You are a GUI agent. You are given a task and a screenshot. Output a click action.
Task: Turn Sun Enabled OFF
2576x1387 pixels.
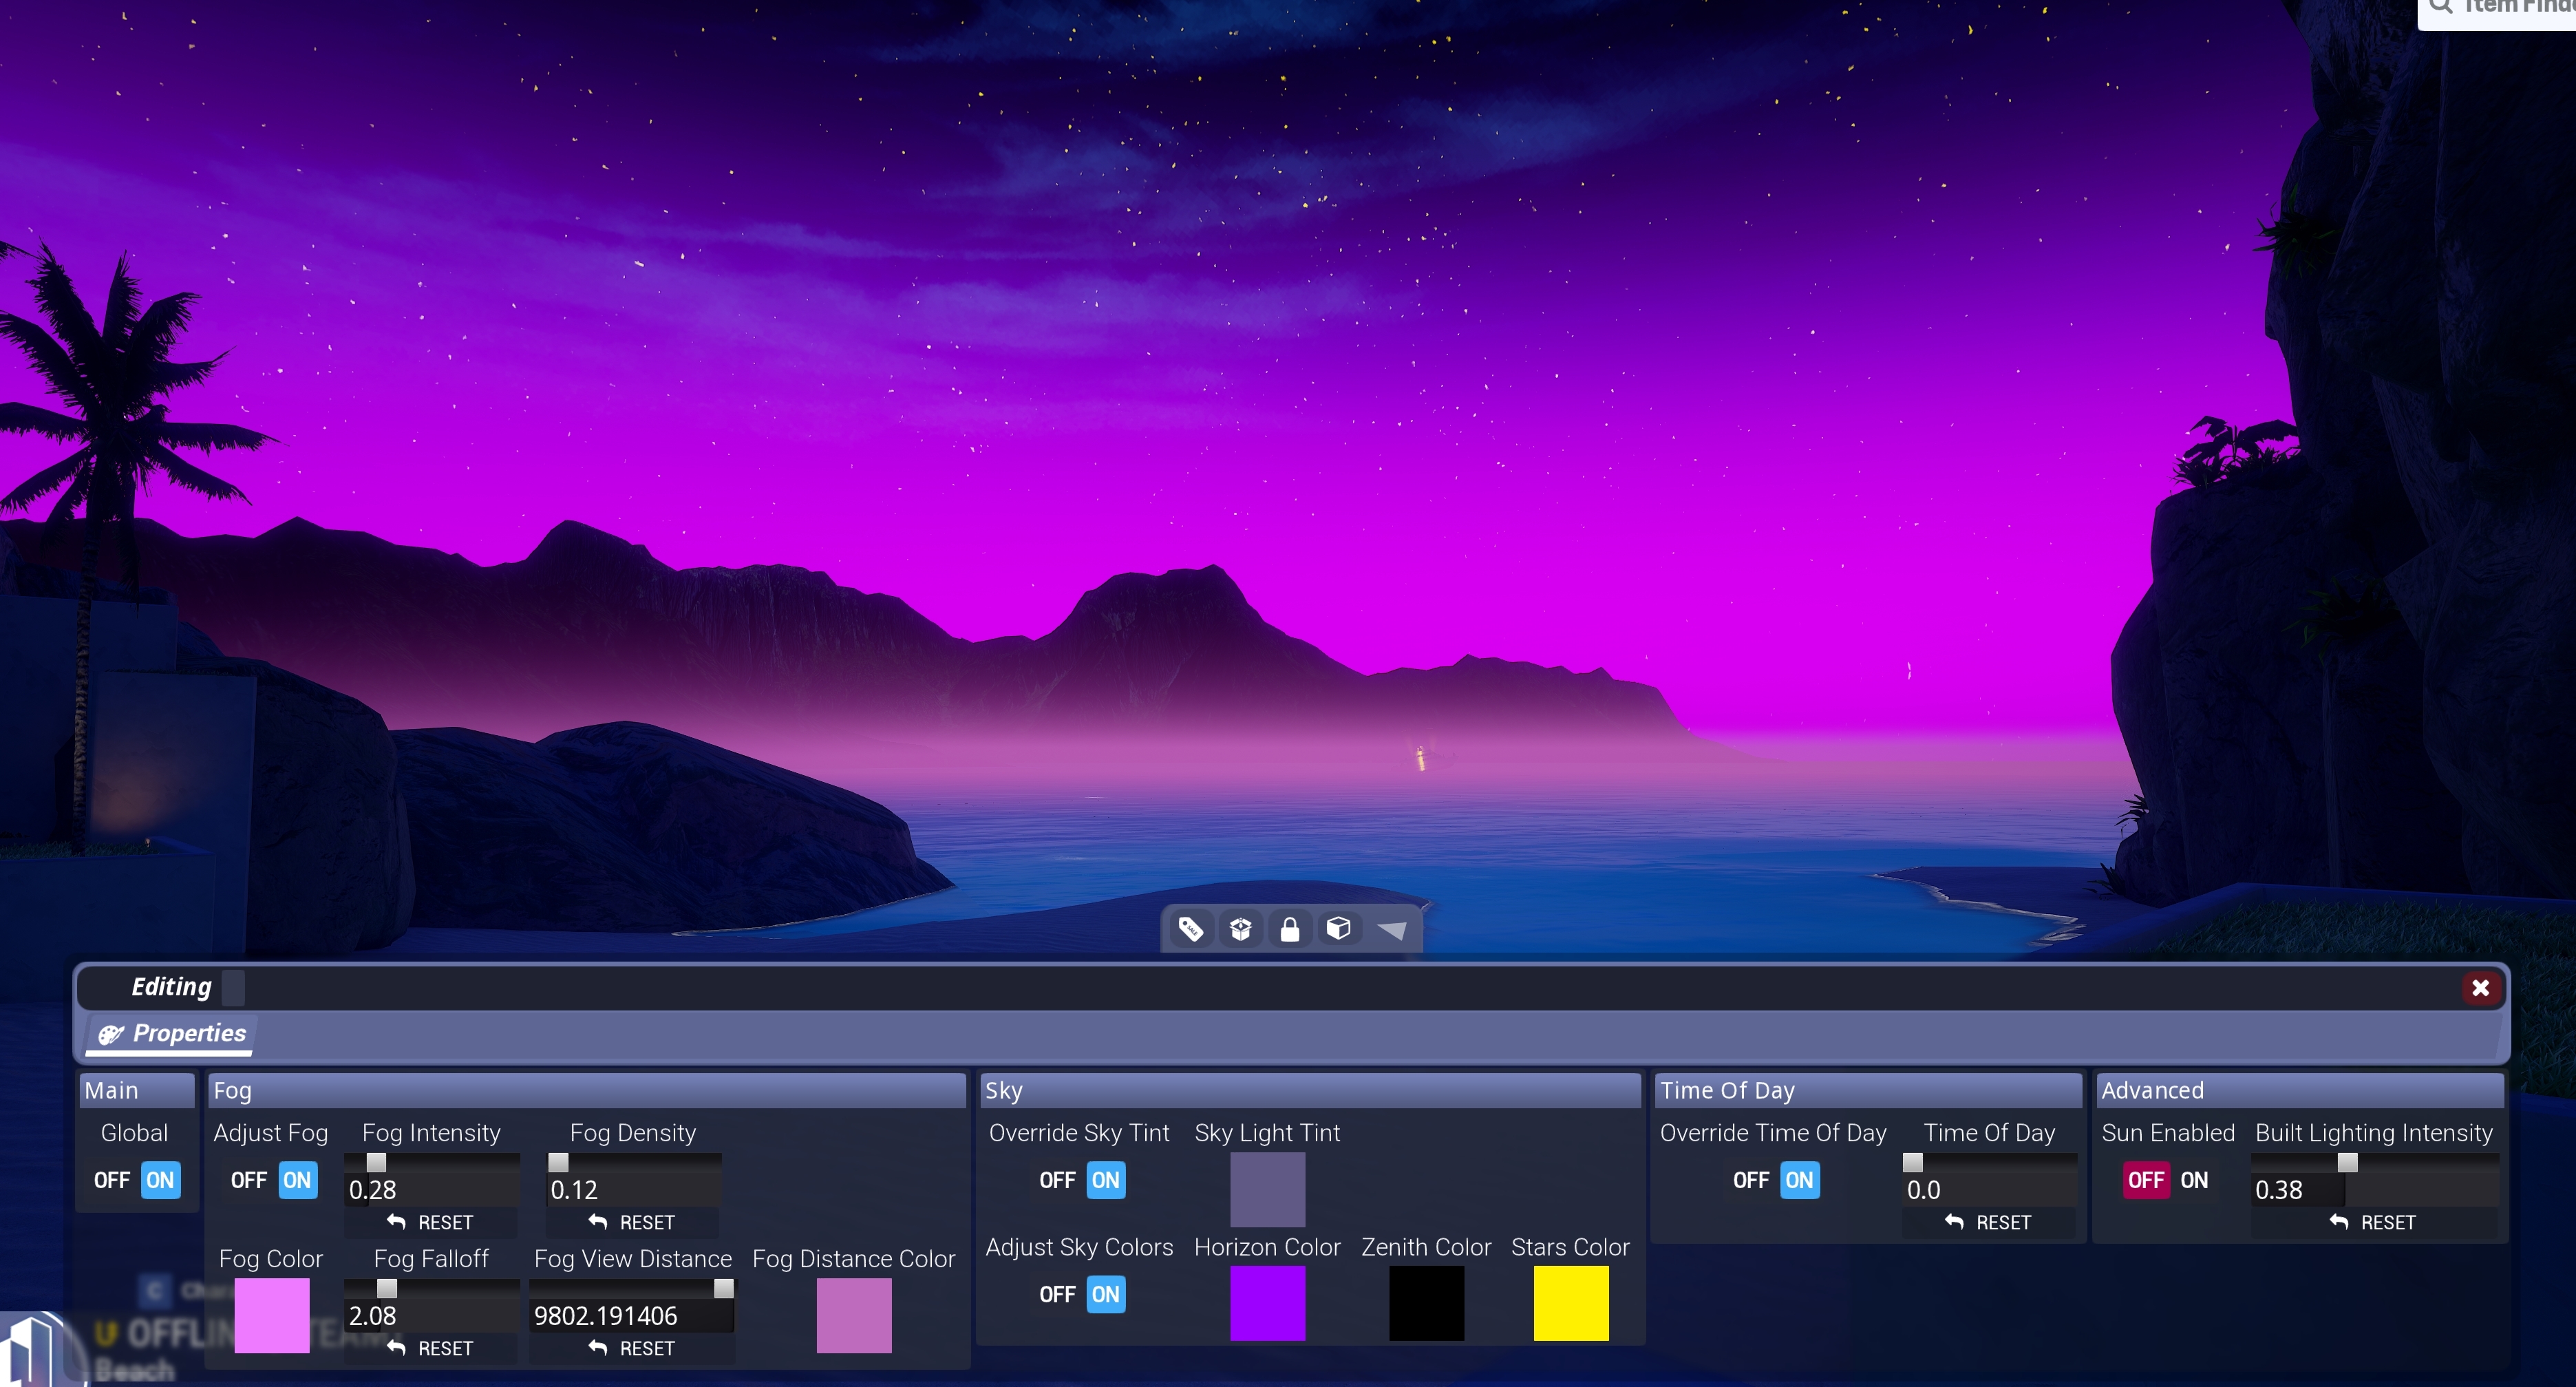[2146, 1180]
